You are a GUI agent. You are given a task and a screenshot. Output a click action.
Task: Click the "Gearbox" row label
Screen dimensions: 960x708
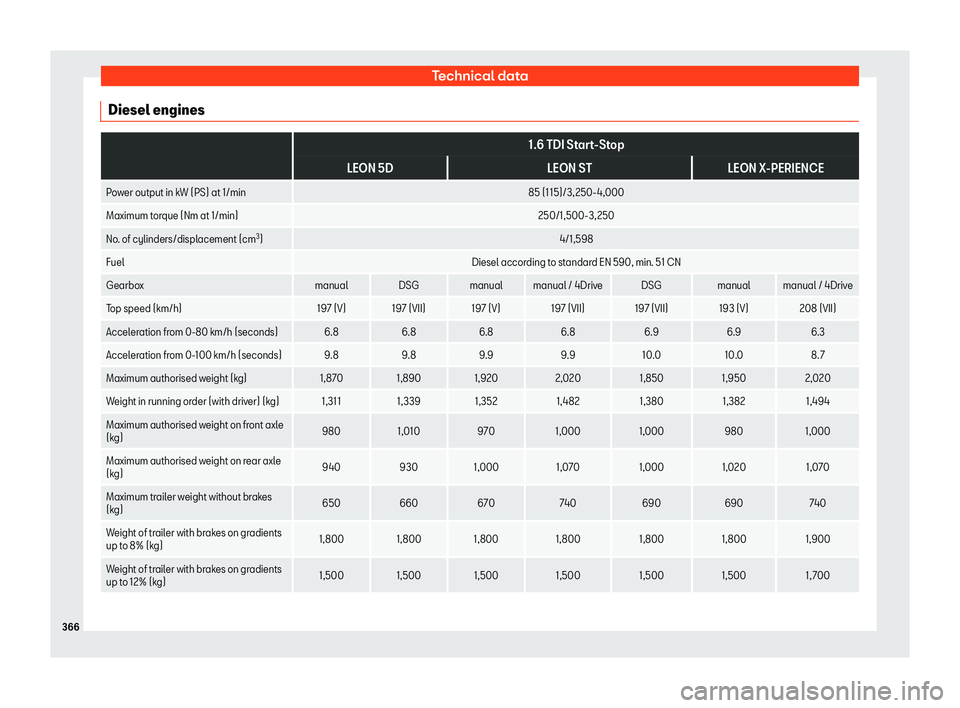pos(125,285)
